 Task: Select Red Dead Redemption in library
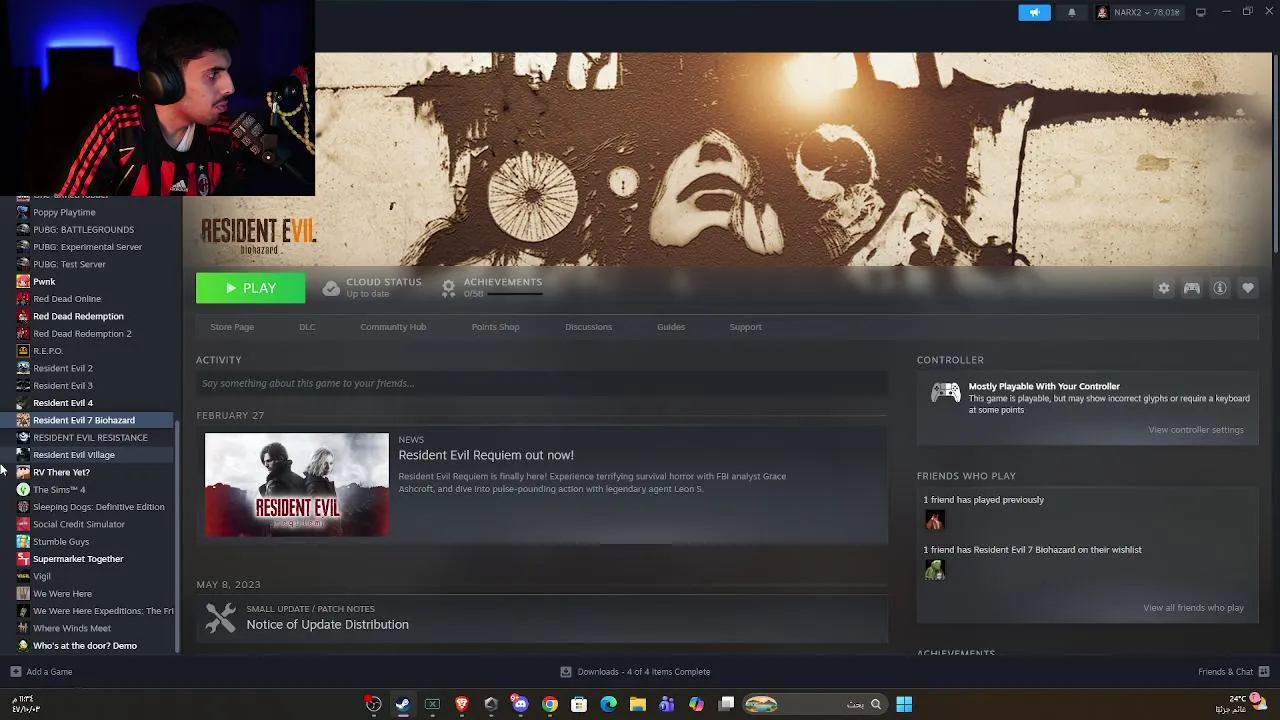coord(78,316)
